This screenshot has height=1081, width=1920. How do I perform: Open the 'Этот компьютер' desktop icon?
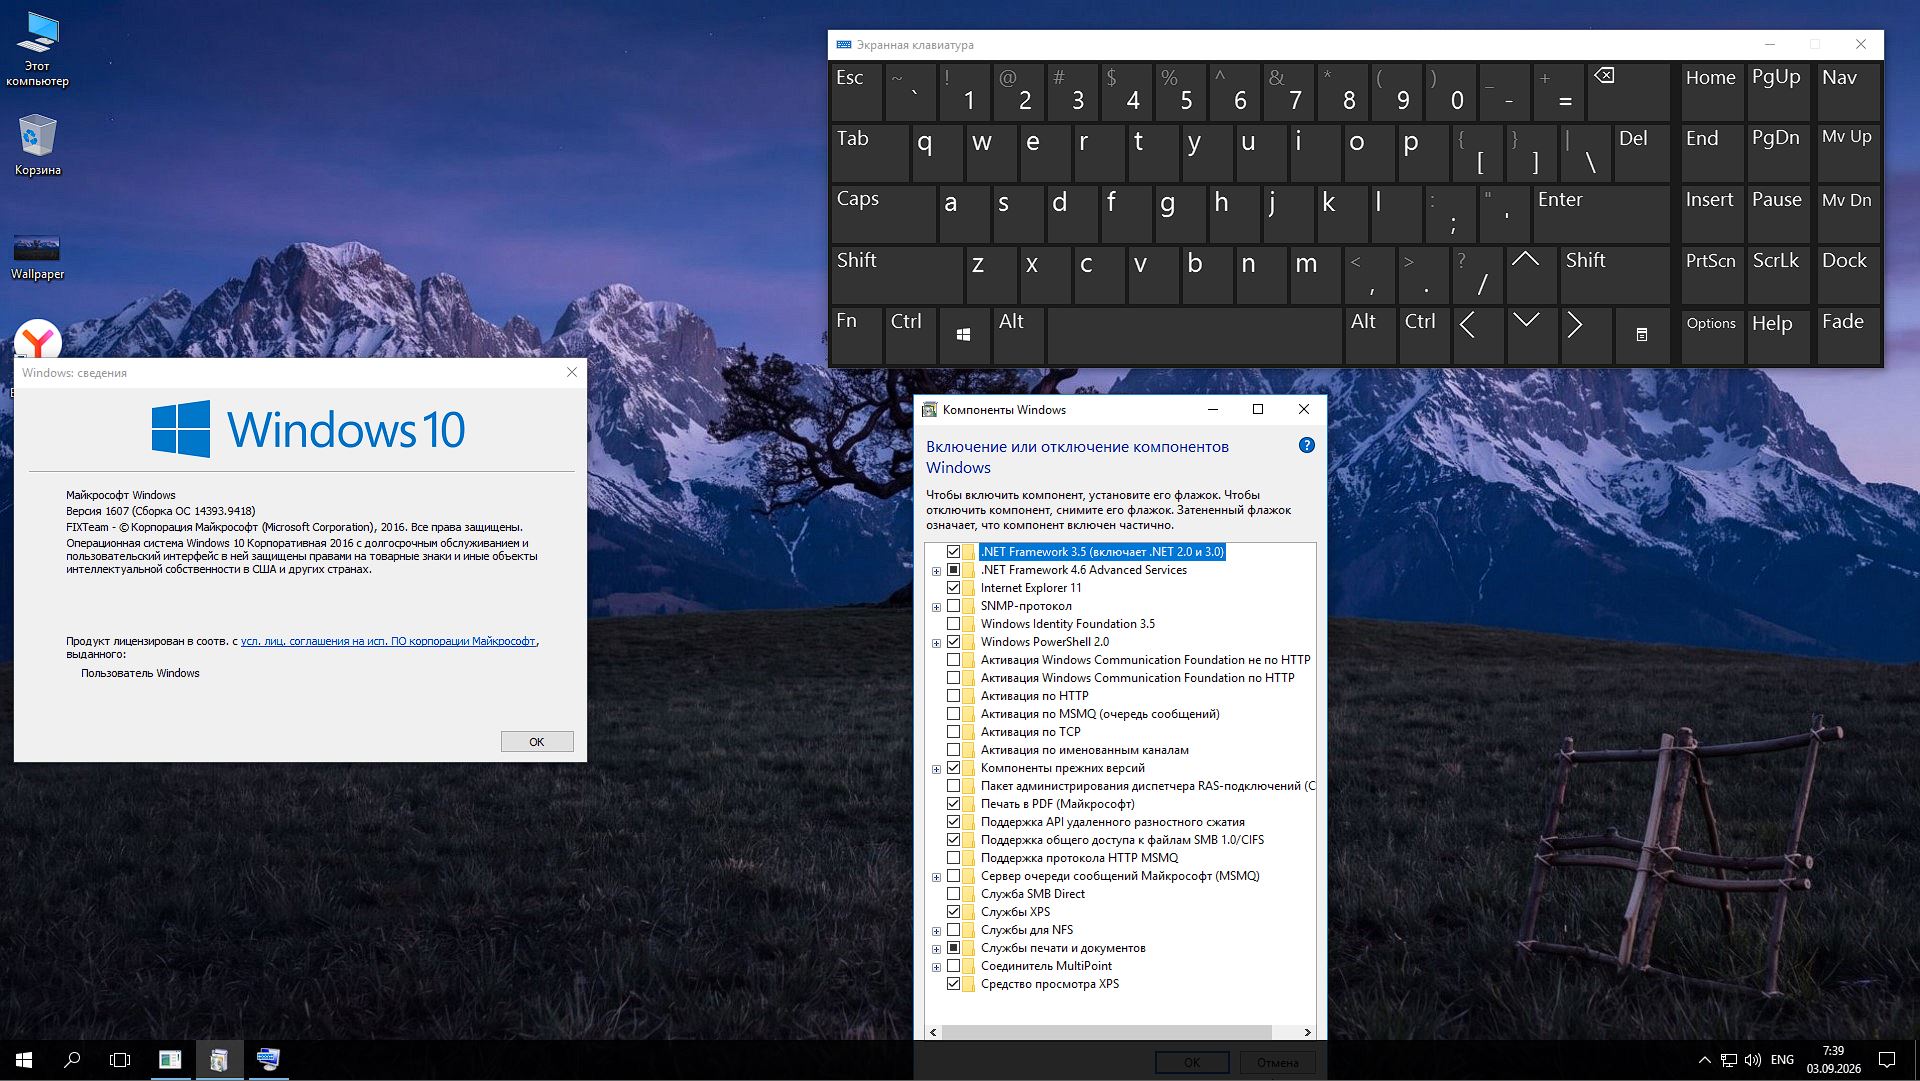[37, 50]
